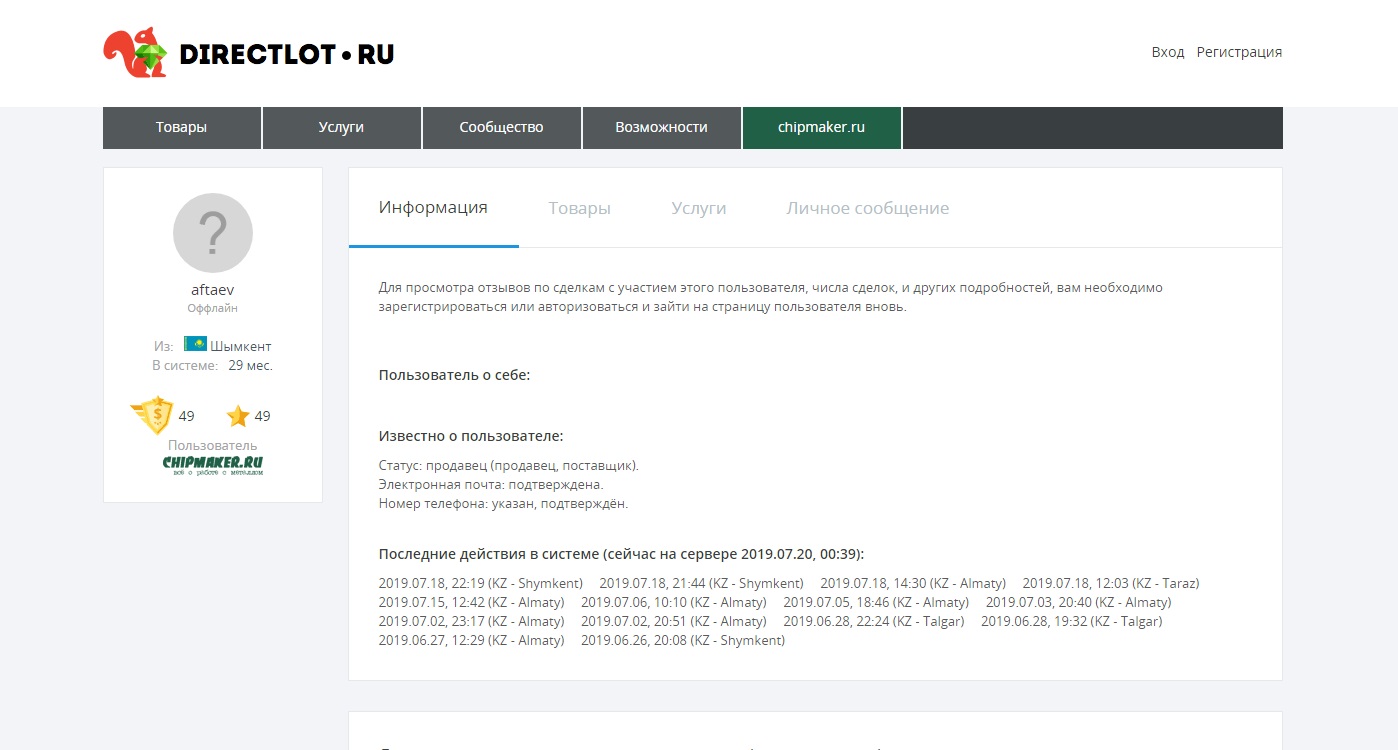Image resolution: width=1398 pixels, height=750 pixels.
Task: Click the Пользователь label under the badges
Action: tap(213, 445)
